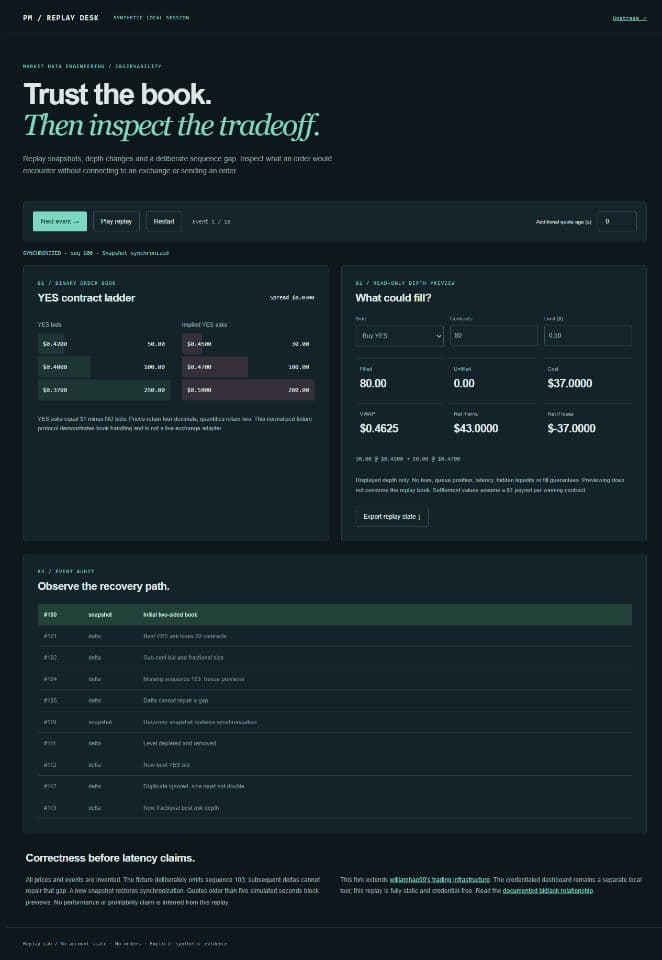Select row #105 delta cannot repair a gap
This screenshot has width=662, height=960.
pos(334,700)
